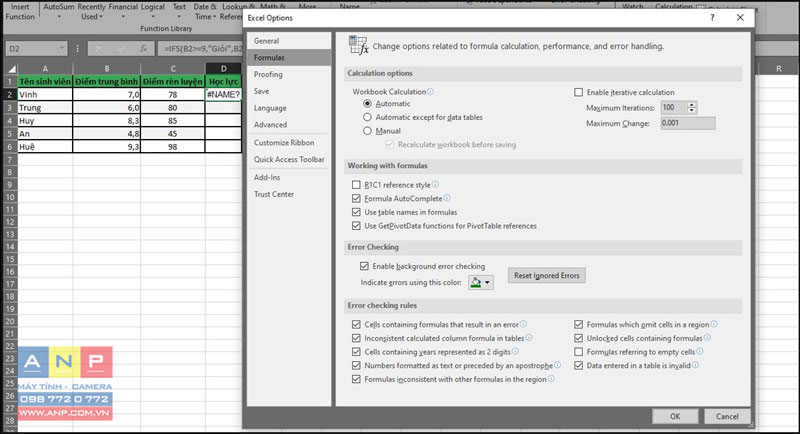Click the Select All corner triangle of sheet
Screen dimensions: 800x434
coord(11,68)
